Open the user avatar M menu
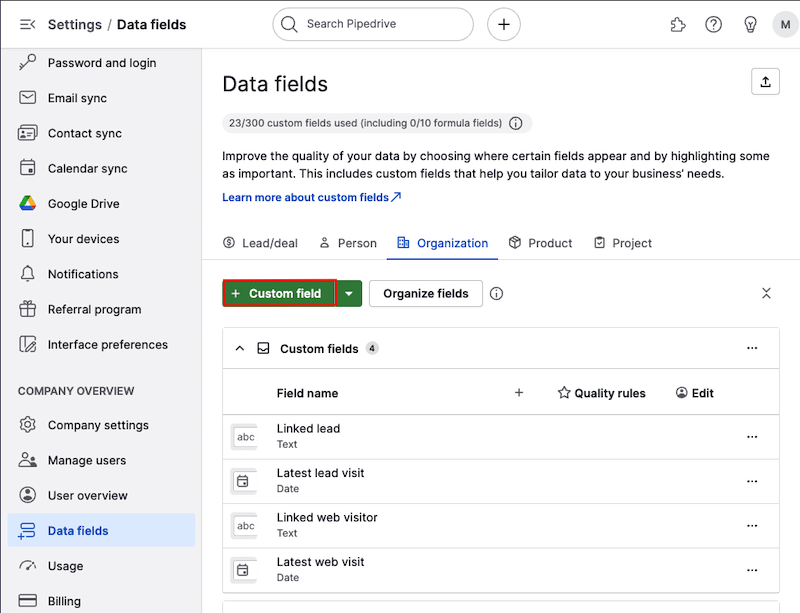This screenshot has height=613, width=800. tap(785, 24)
